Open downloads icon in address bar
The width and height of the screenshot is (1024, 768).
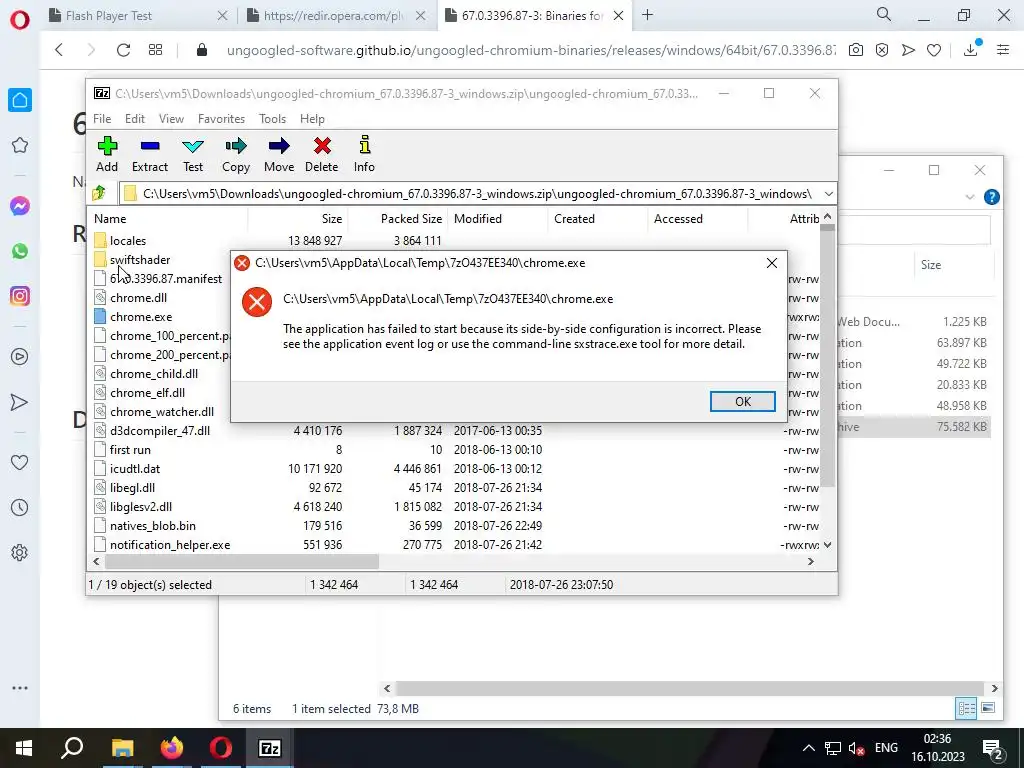(971, 49)
